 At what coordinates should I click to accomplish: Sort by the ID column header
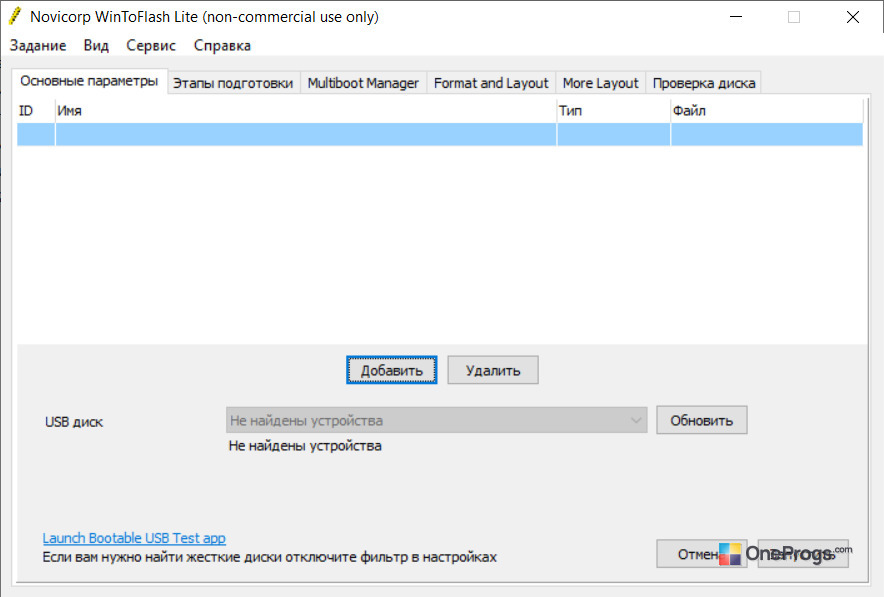(x=36, y=110)
